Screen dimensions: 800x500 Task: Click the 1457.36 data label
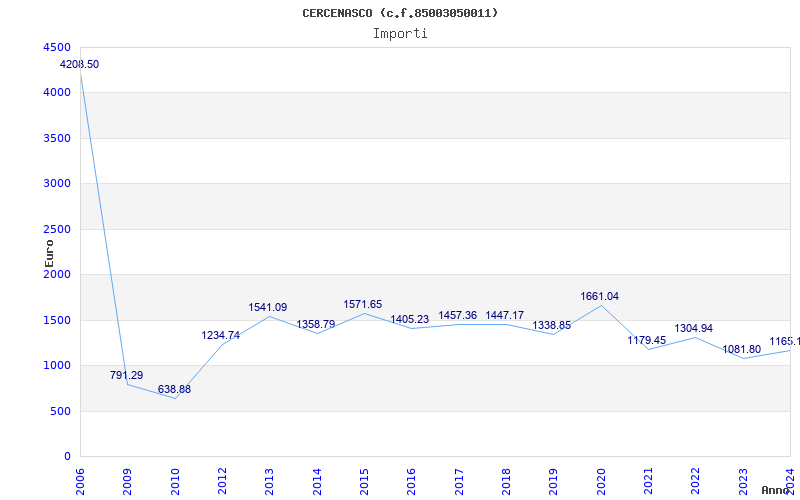pyautogui.click(x=458, y=316)
